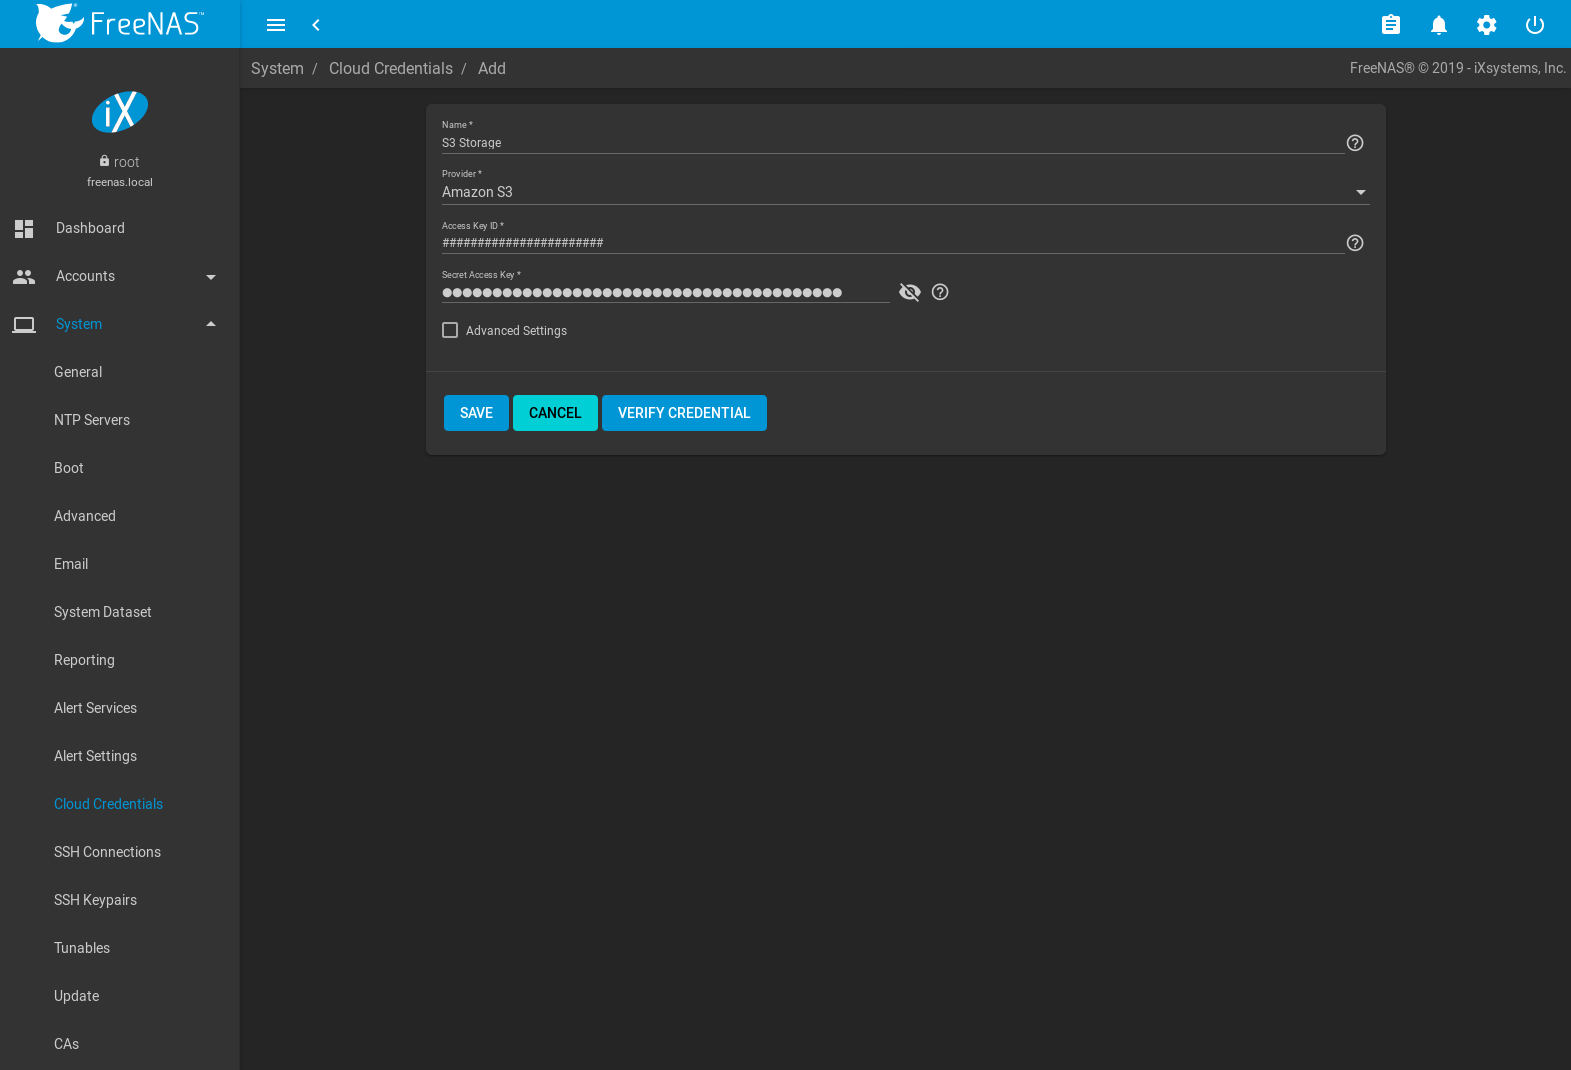Click the iXsystems copyright text
The image size is (1571, 1070).
tap(1458, 68)
